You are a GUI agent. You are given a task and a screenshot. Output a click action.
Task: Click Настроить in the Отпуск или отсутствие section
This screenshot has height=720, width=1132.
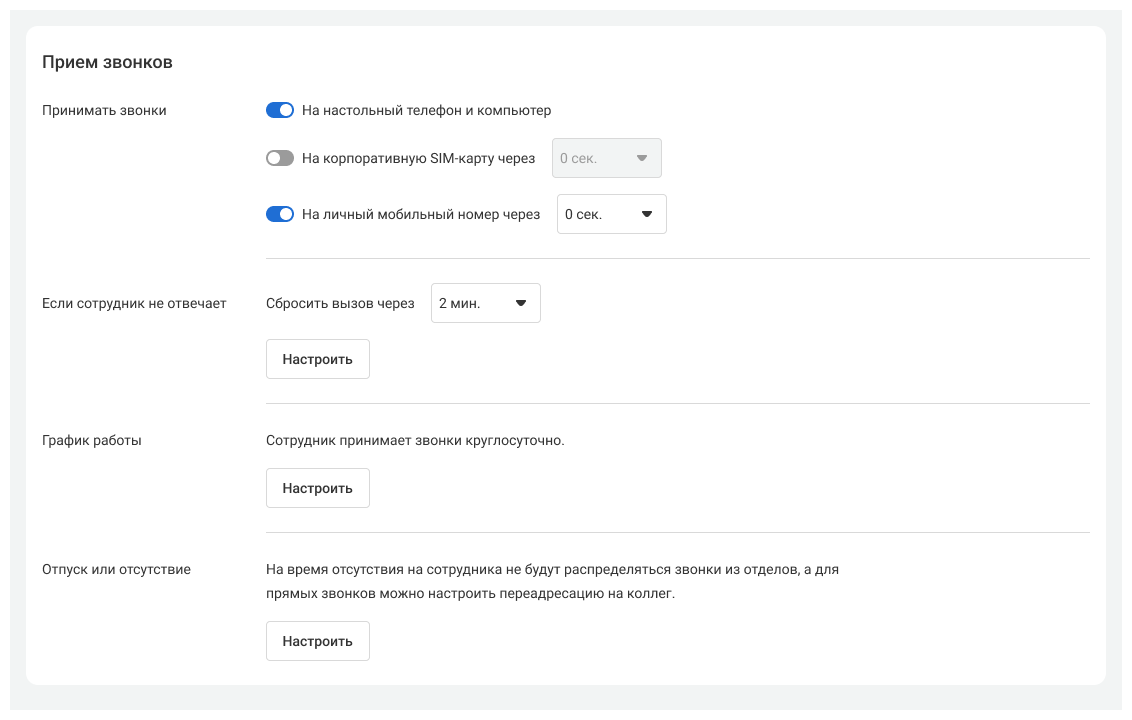coord(317,641)
